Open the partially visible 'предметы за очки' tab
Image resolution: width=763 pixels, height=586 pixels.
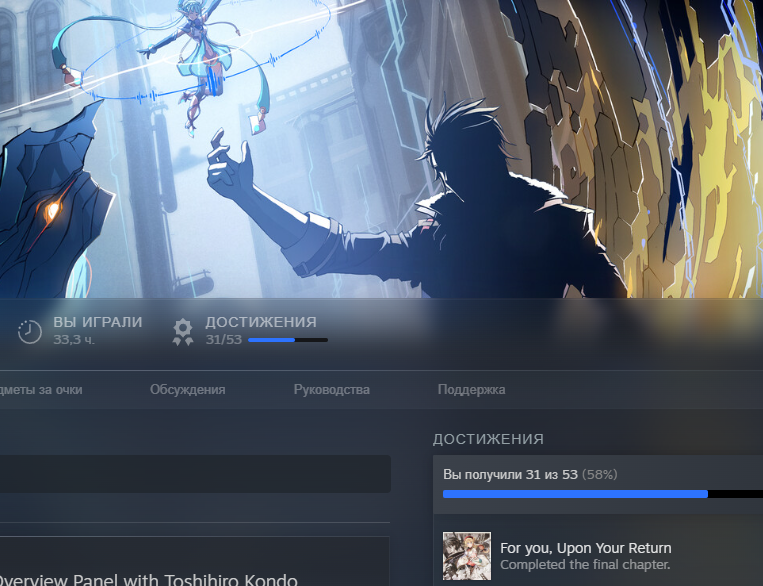(41, 389)
